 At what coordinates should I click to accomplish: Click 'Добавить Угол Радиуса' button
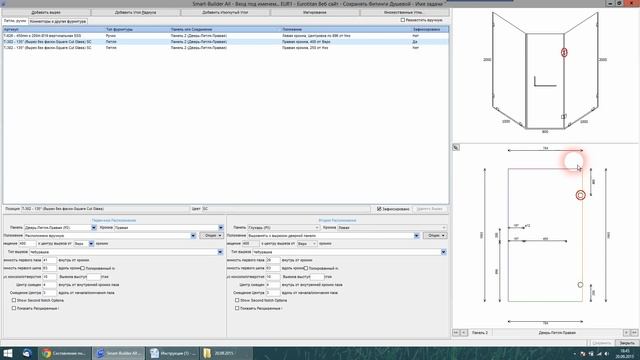(x=136, y=12)
